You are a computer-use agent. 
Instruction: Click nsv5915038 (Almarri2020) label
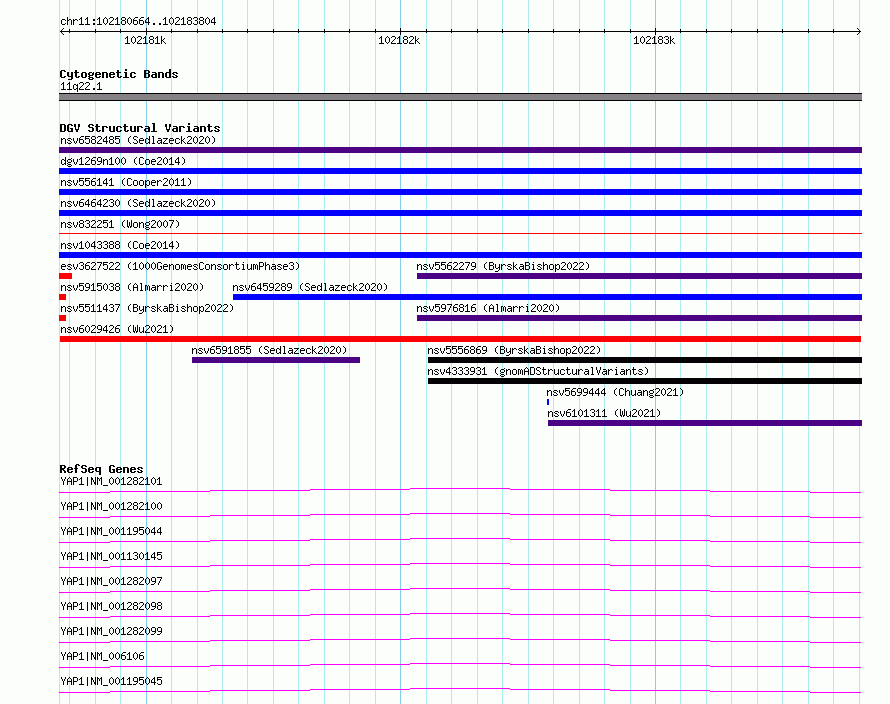point(132,287)
